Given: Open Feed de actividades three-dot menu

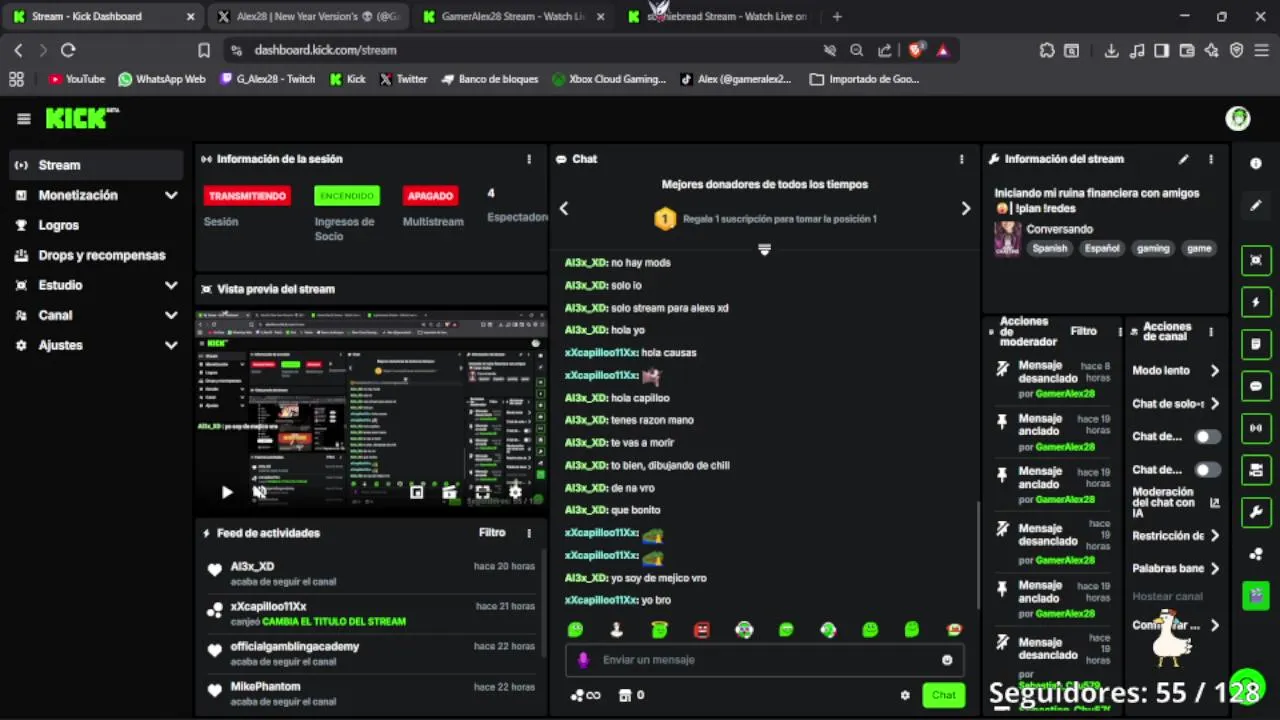Looking at the screenshot, I should [x=529, y=533].
